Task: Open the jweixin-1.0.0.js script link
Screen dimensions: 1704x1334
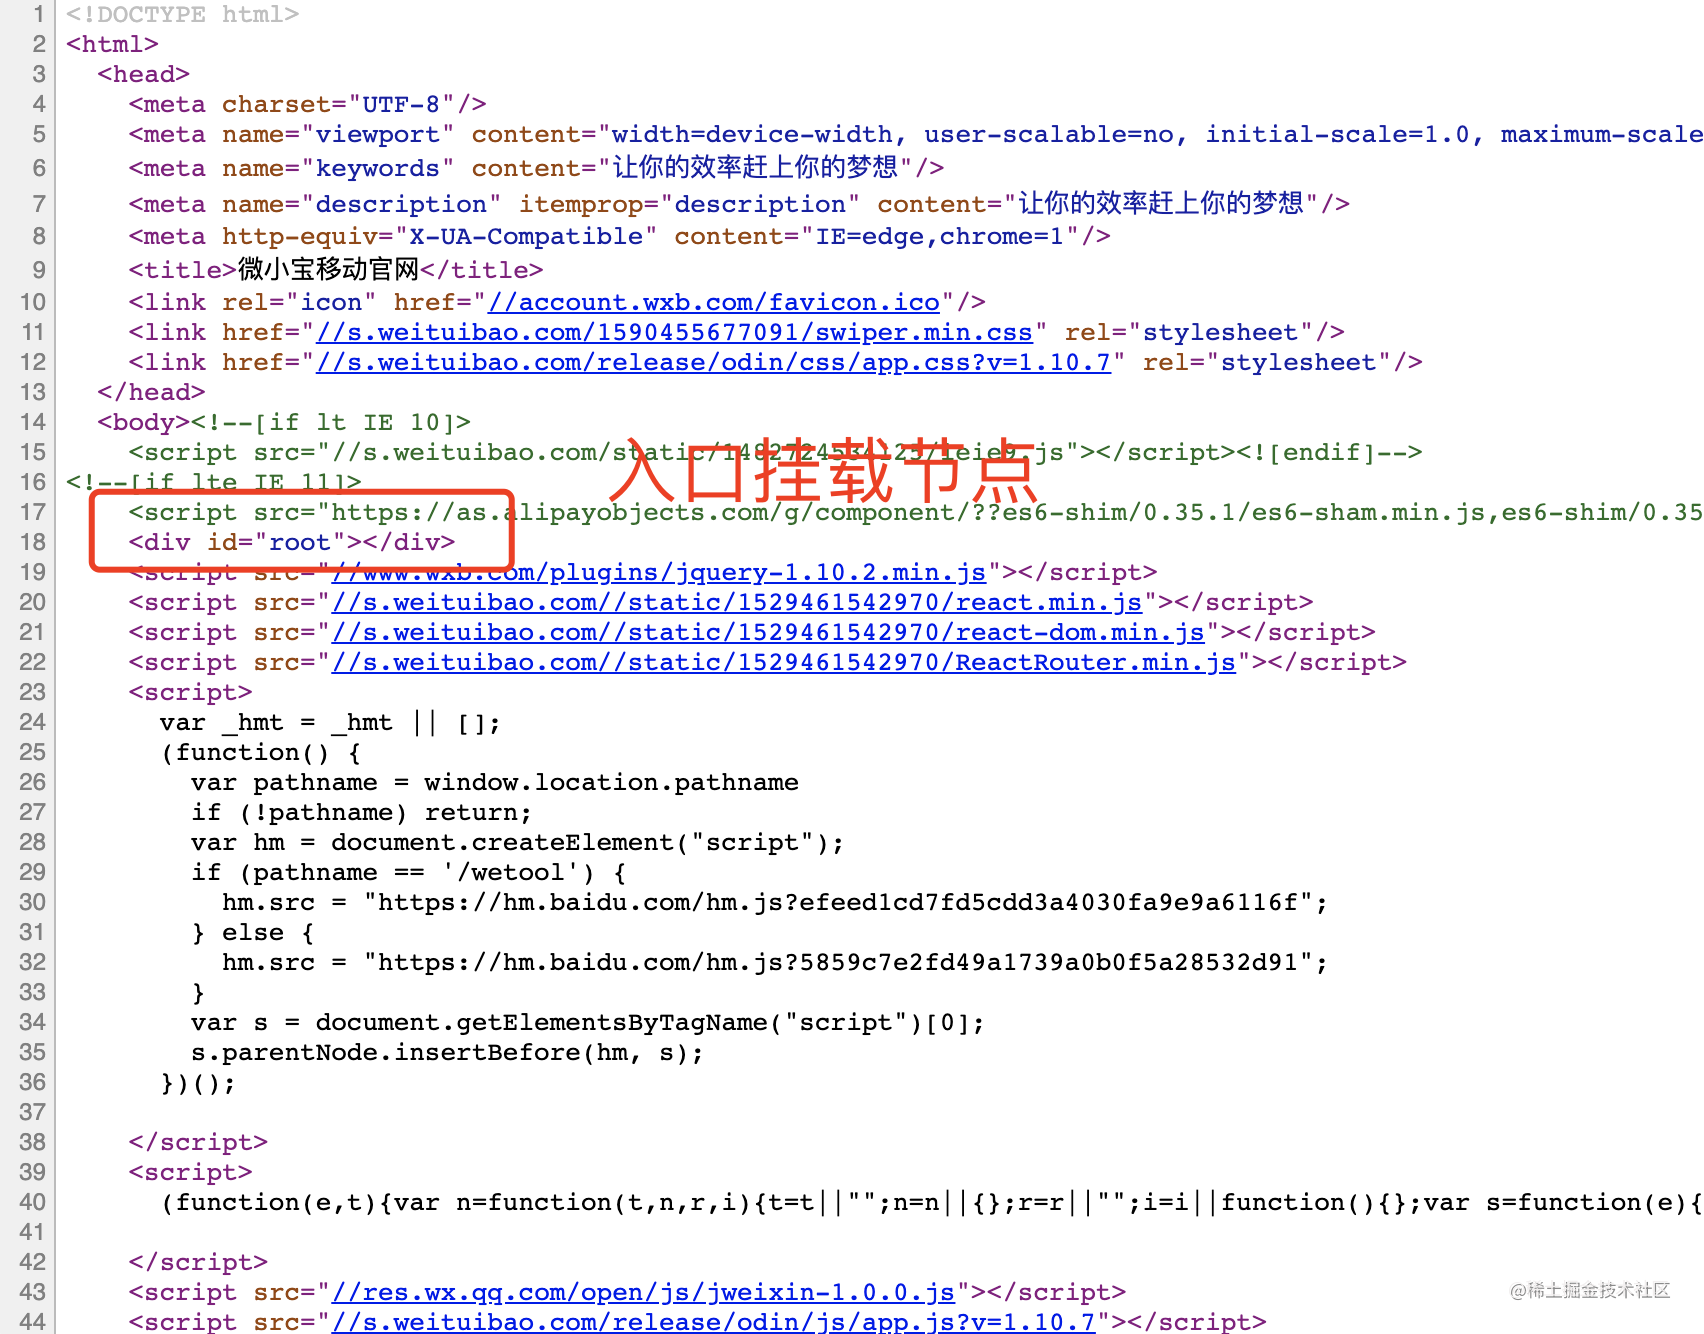Action: pos(643,1292)
